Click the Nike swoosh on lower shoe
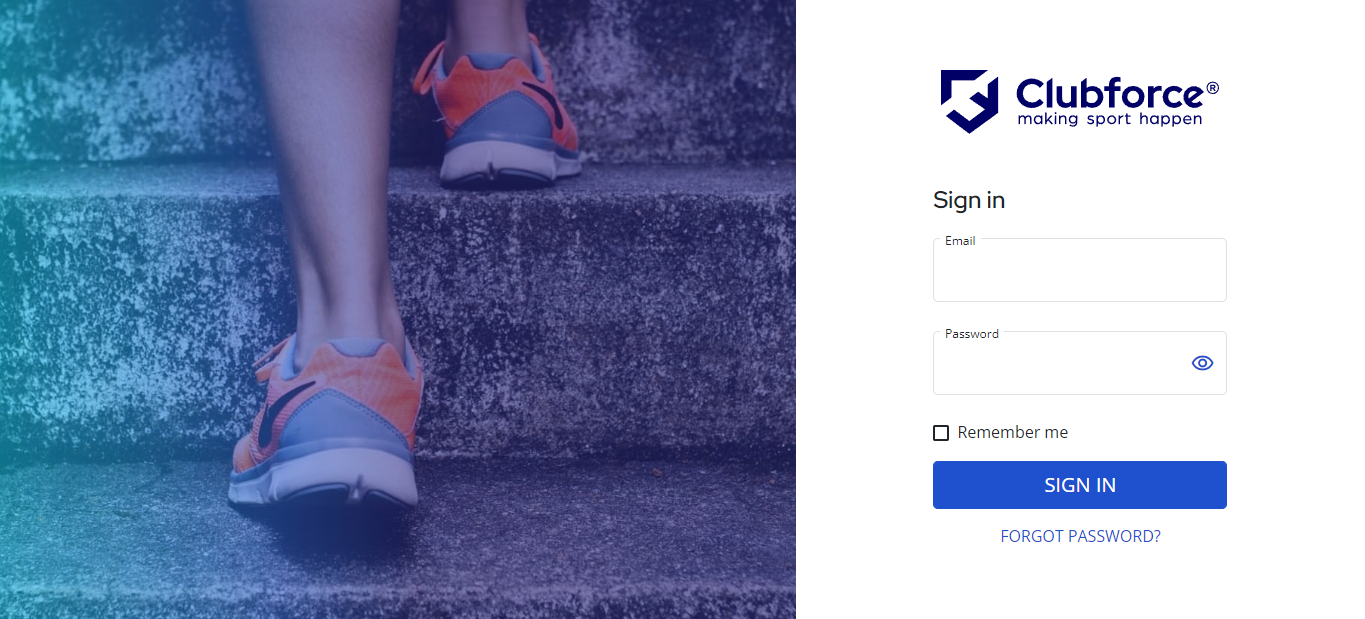1365x619 pixels. (x=268, y=423)
